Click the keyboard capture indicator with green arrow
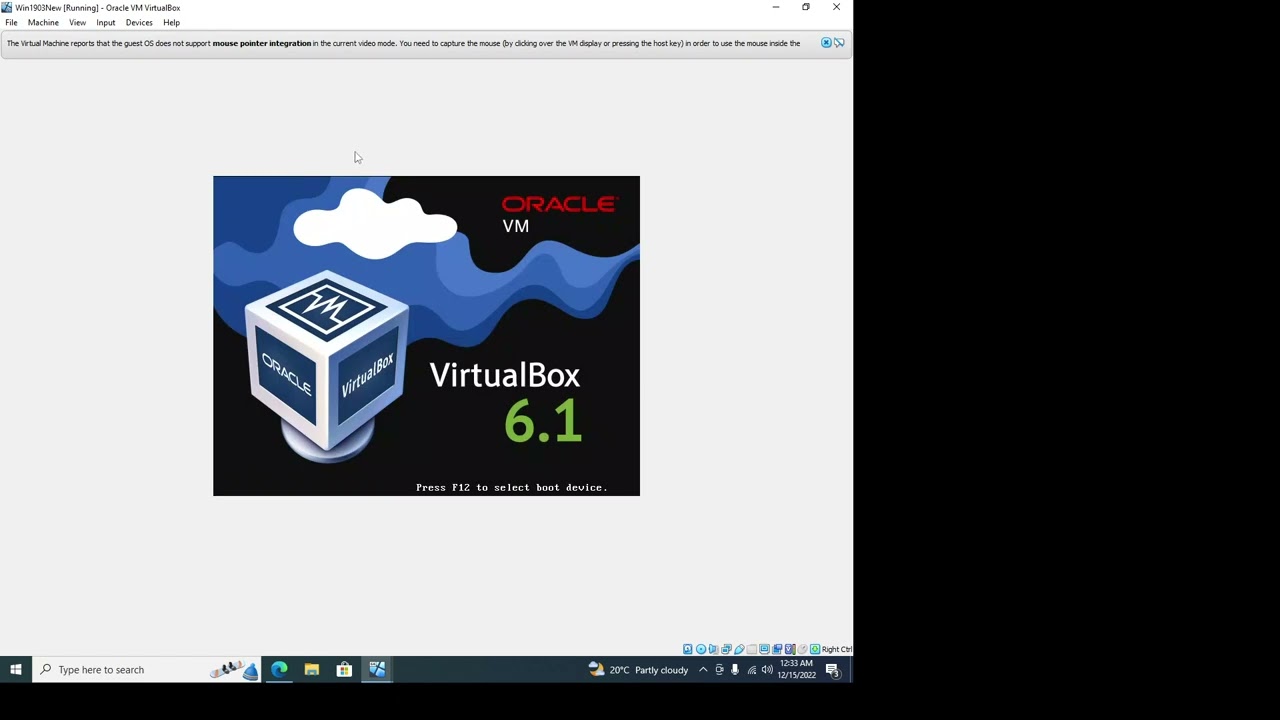 tap(815, 650)
